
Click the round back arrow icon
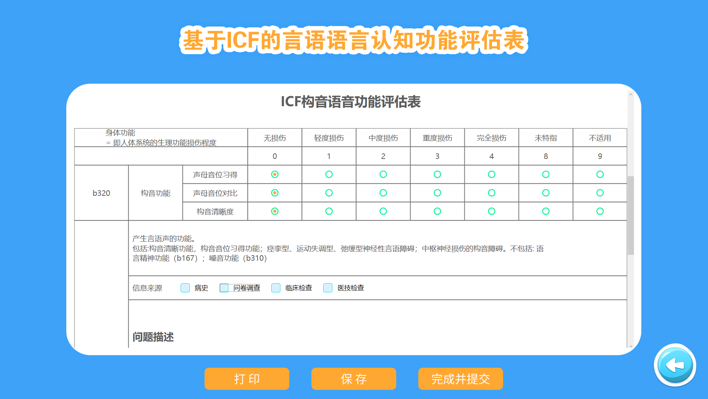tap(675, 365)
